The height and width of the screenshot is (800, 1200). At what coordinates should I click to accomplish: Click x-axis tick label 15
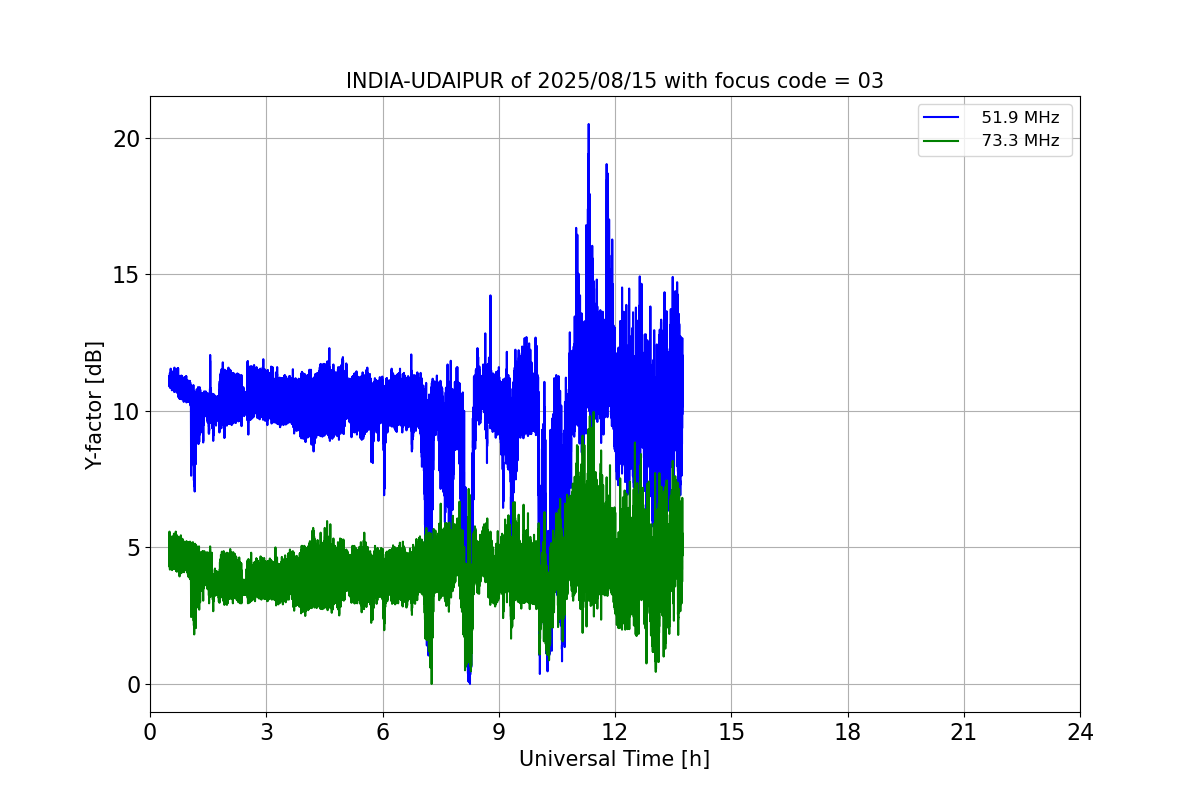click(x=731, y=732)
